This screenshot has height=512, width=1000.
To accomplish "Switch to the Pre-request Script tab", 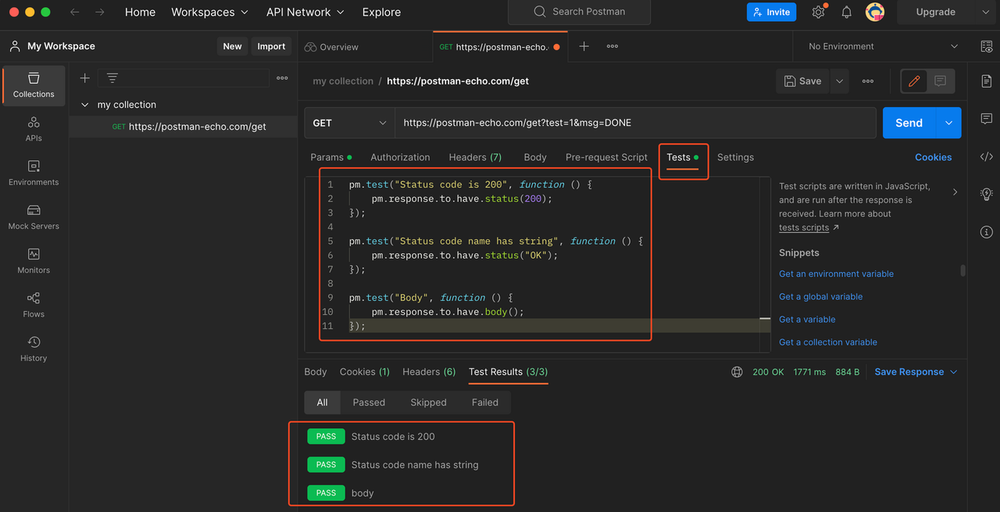I will point(606,157).
